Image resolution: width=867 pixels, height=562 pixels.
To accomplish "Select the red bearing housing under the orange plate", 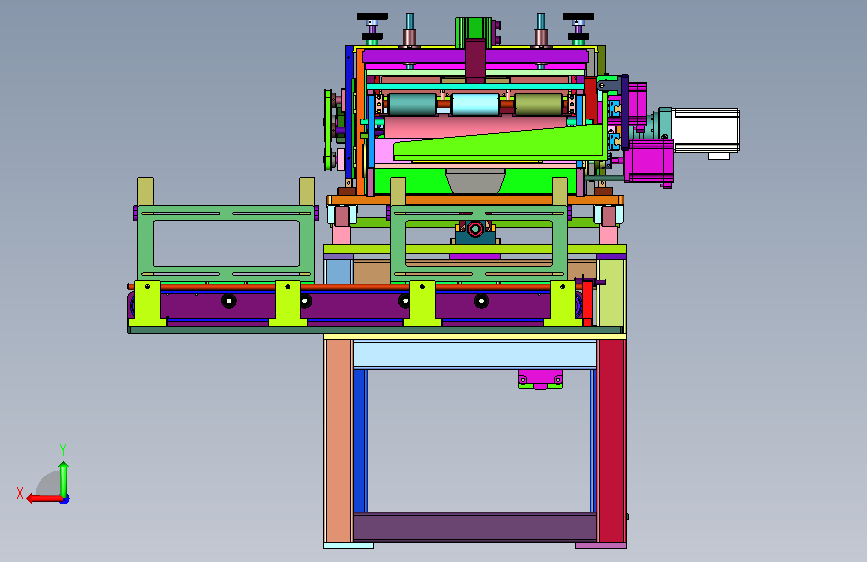I will [x=475, y=229].
